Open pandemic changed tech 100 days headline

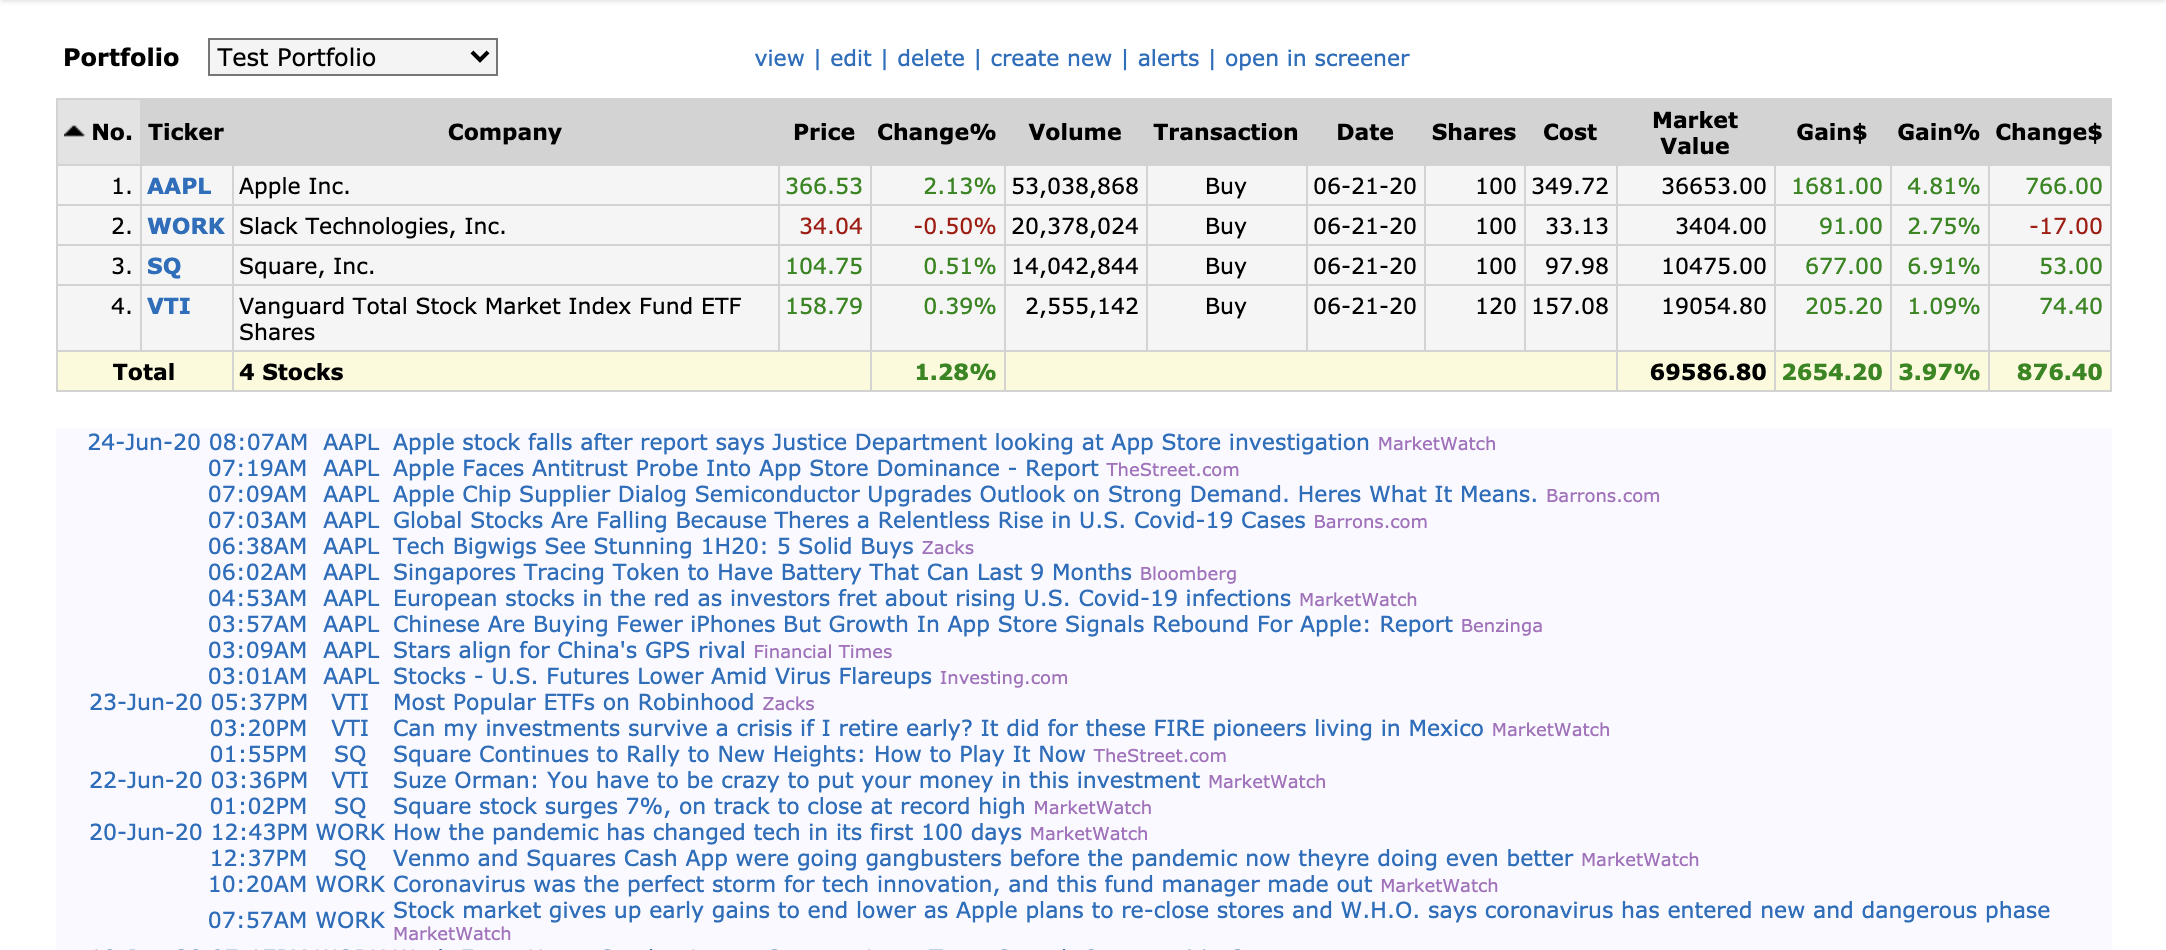coord(707,832)
